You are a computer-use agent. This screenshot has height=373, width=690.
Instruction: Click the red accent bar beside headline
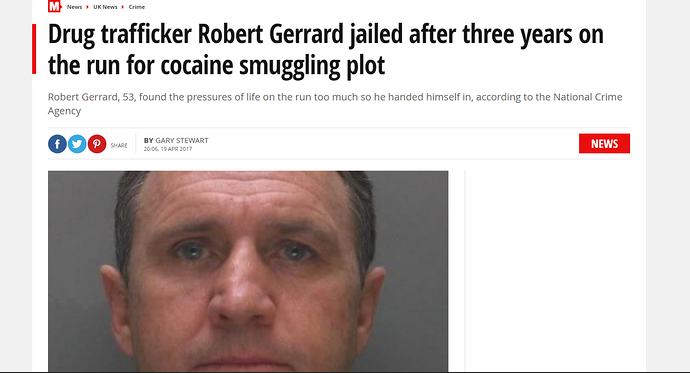tap(34, 49)
